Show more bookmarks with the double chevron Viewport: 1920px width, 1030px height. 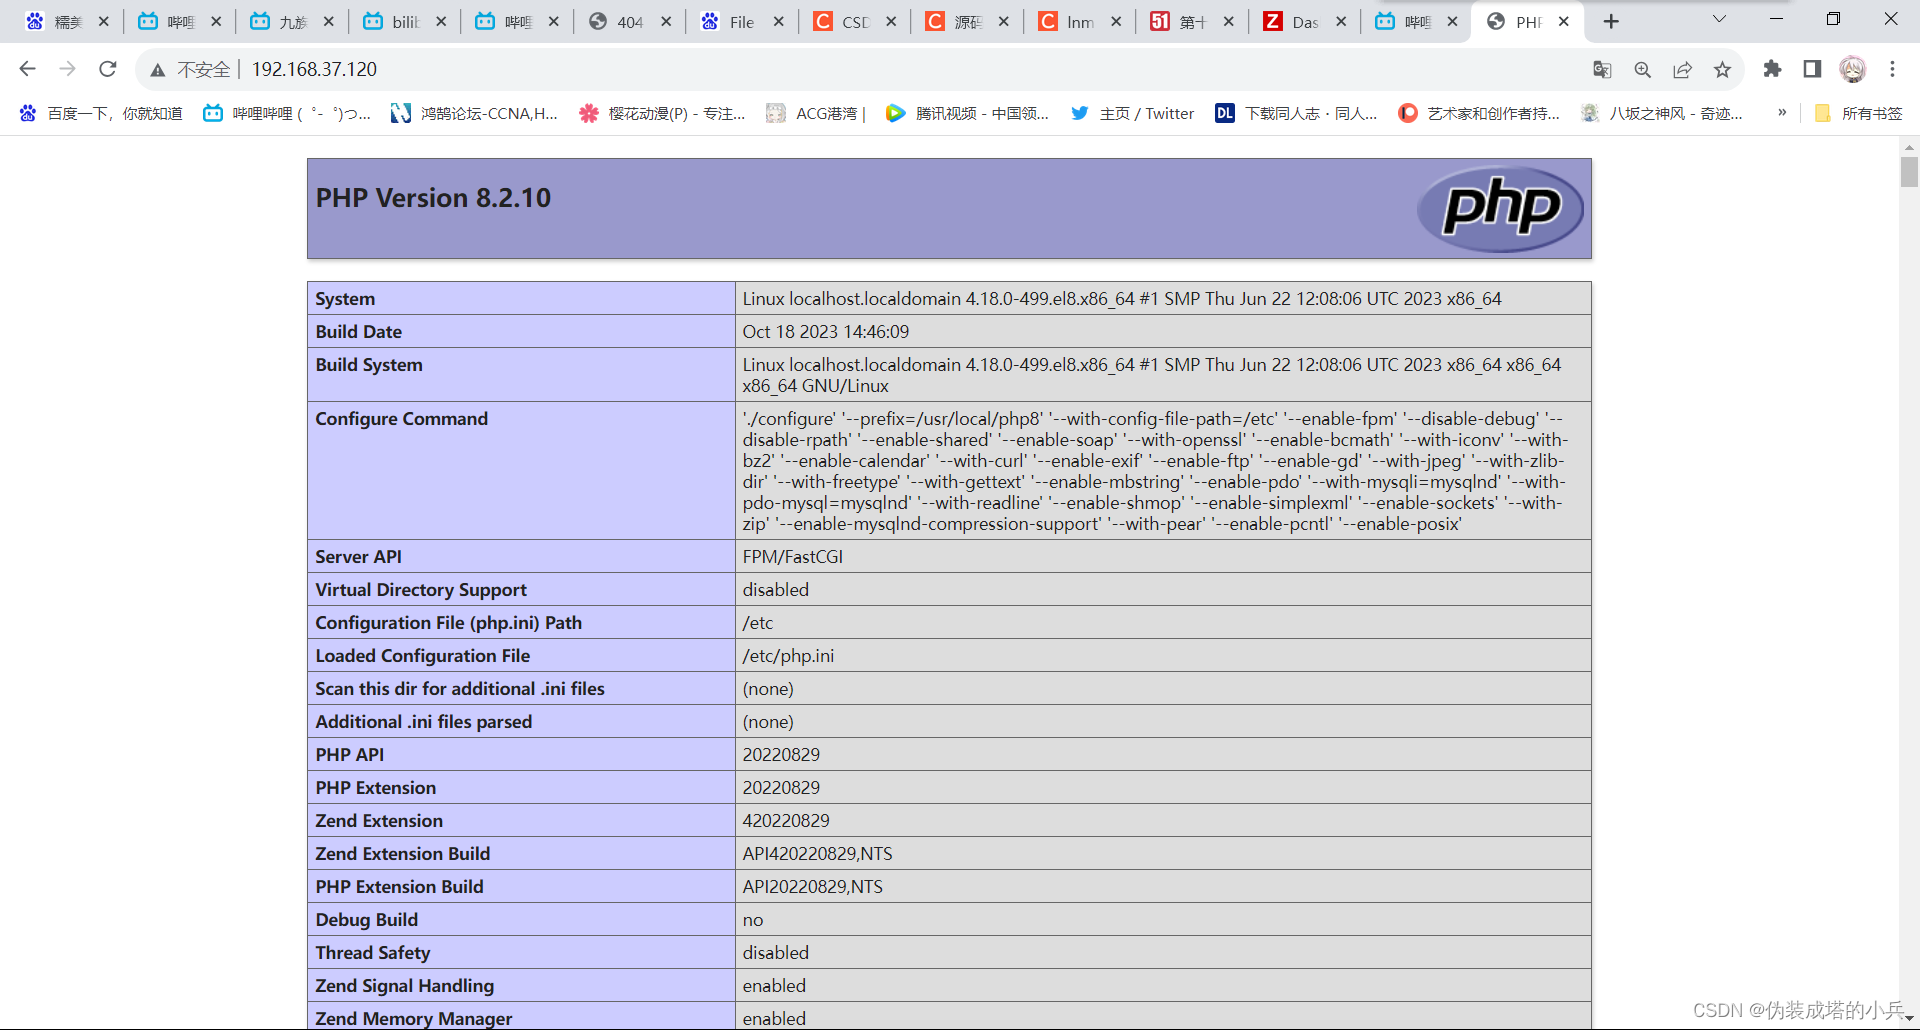(x=1782, y=113)
